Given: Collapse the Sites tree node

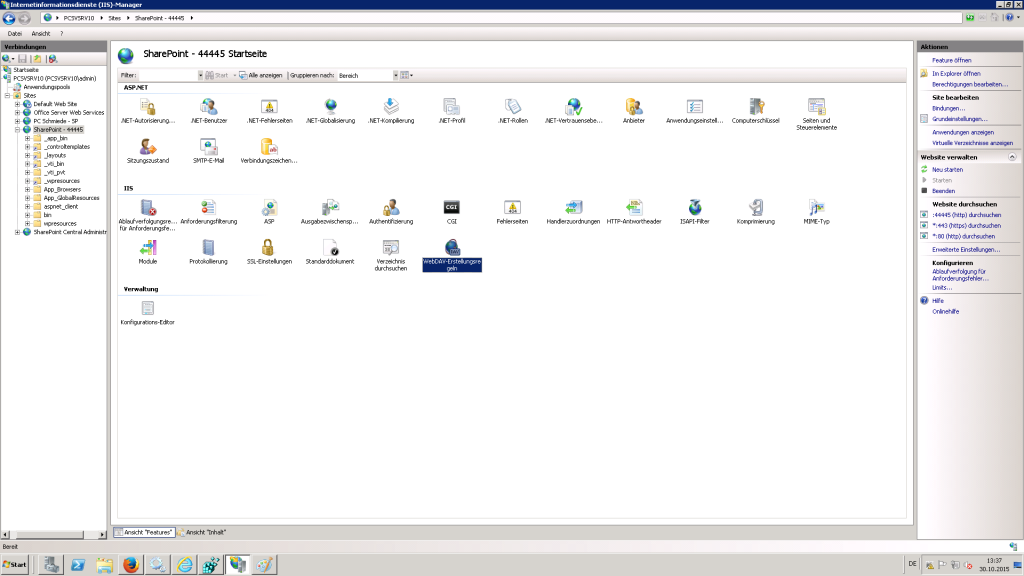Looking at the screenshot, I should click(x=8, y=95).
